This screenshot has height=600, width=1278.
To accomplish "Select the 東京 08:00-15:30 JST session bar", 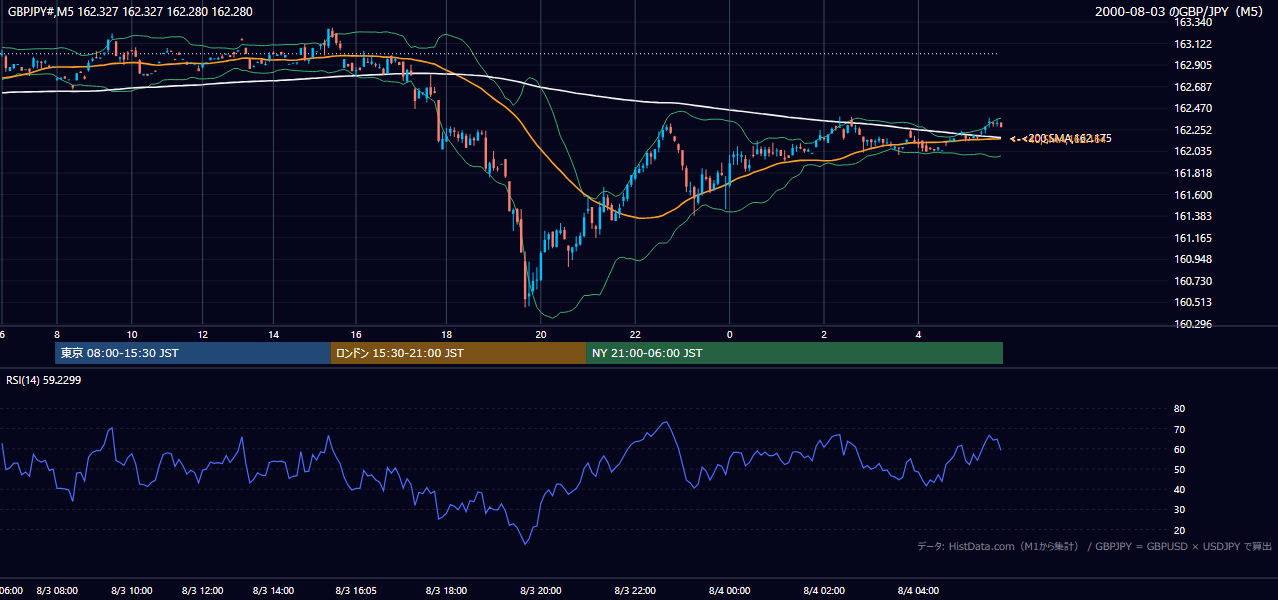I will click(192, 353).
